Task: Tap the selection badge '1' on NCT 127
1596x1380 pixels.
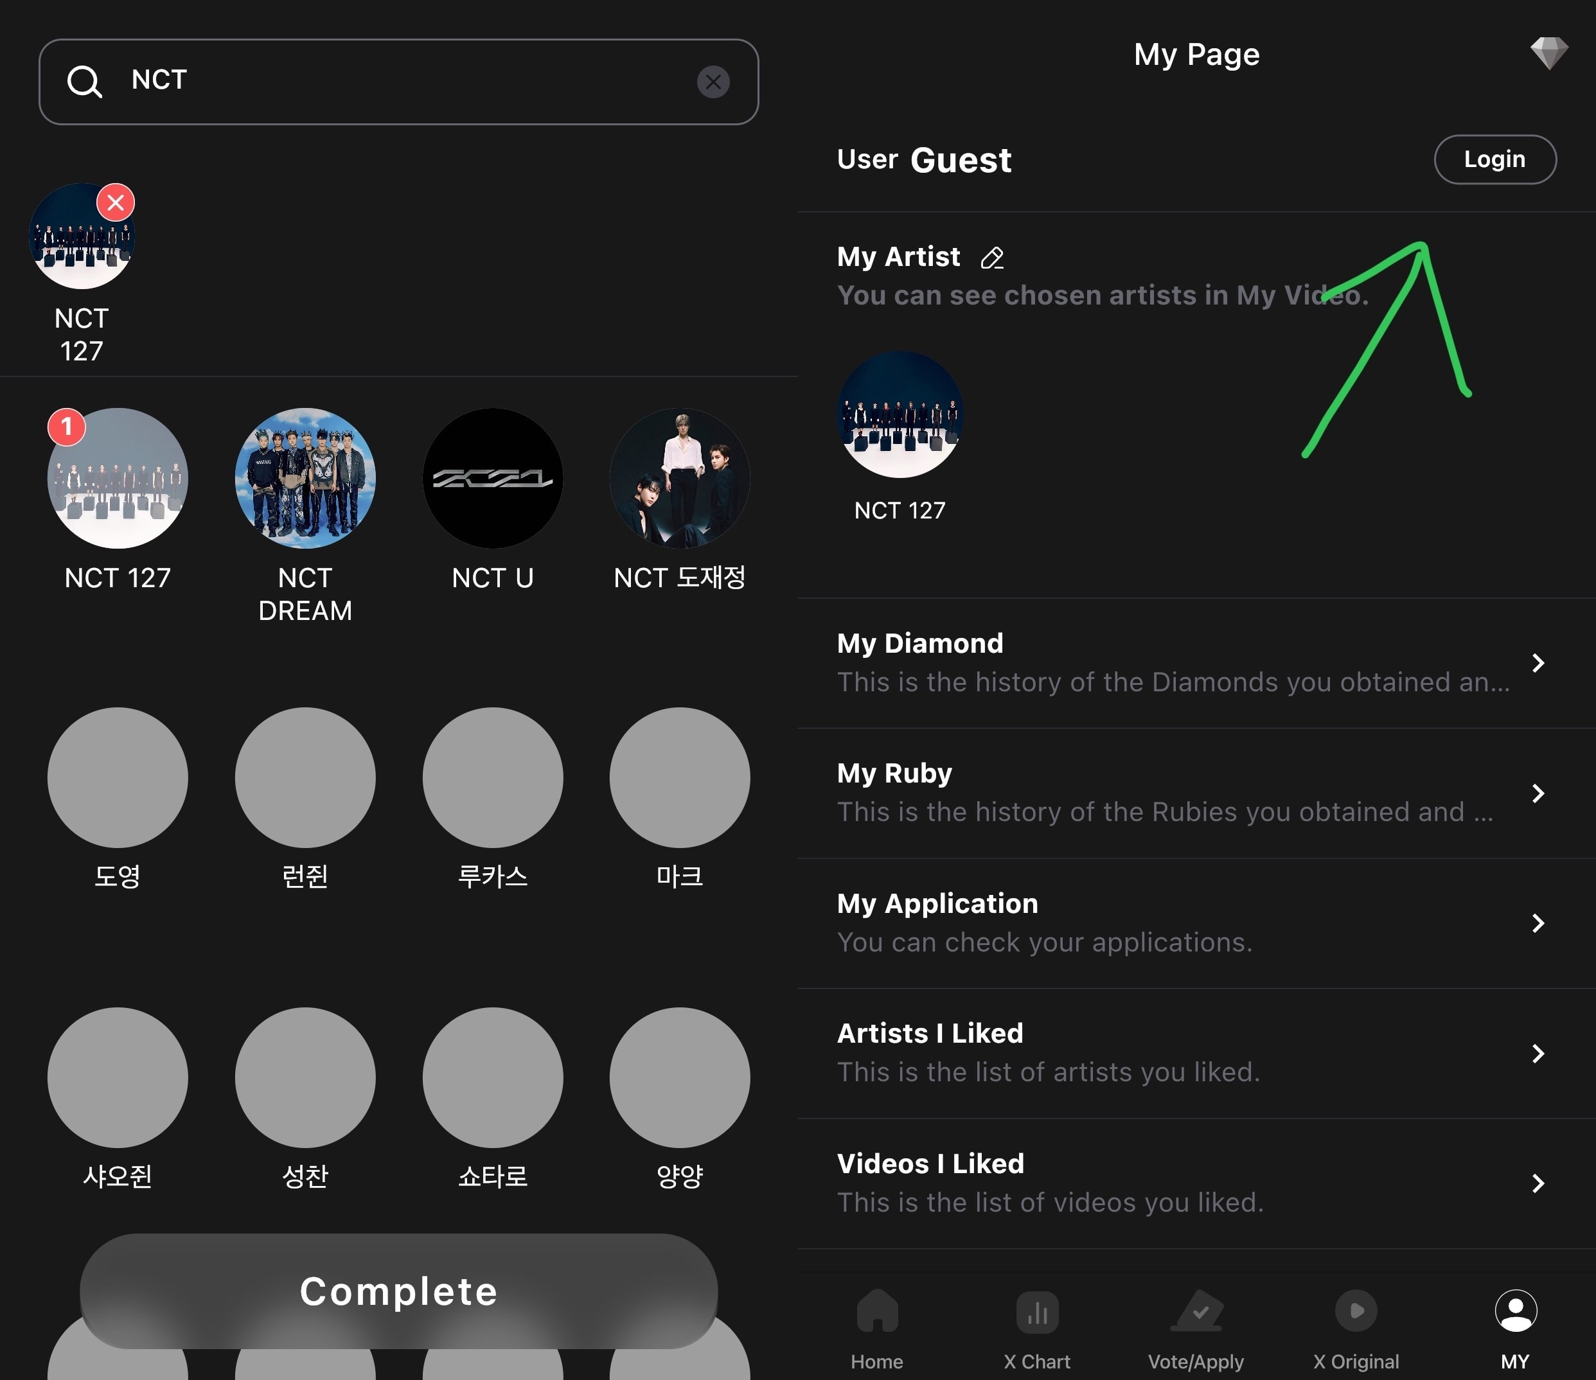Action: tap(66, 427)
